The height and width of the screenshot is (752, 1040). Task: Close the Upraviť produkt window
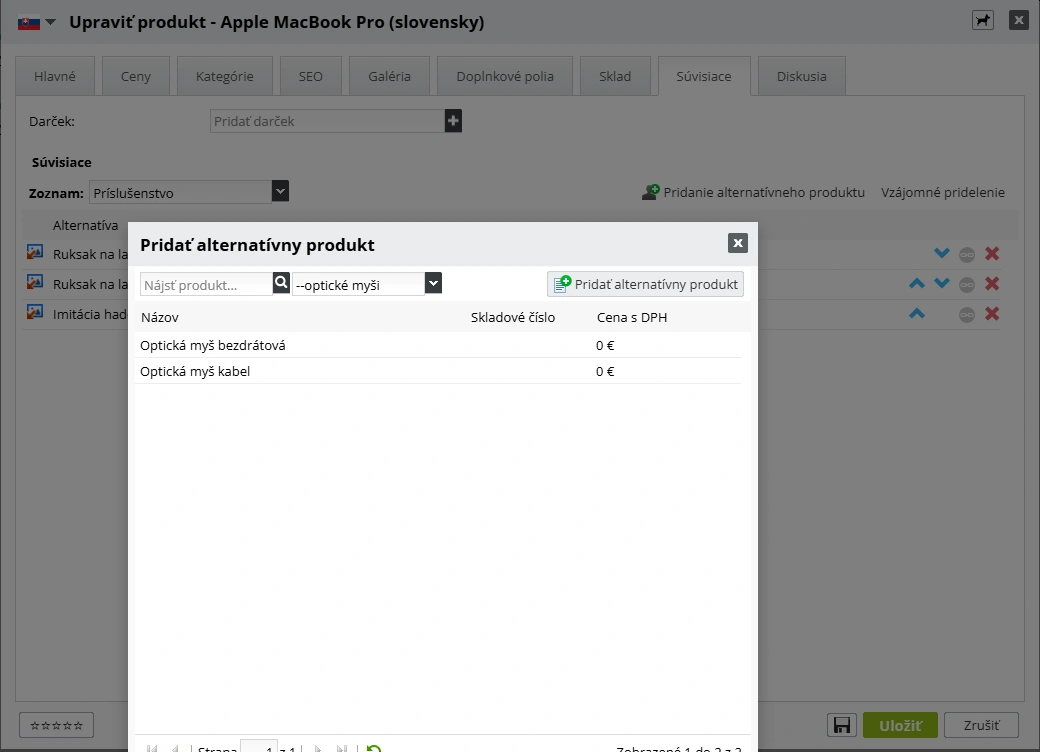[x=1019, y=20]
